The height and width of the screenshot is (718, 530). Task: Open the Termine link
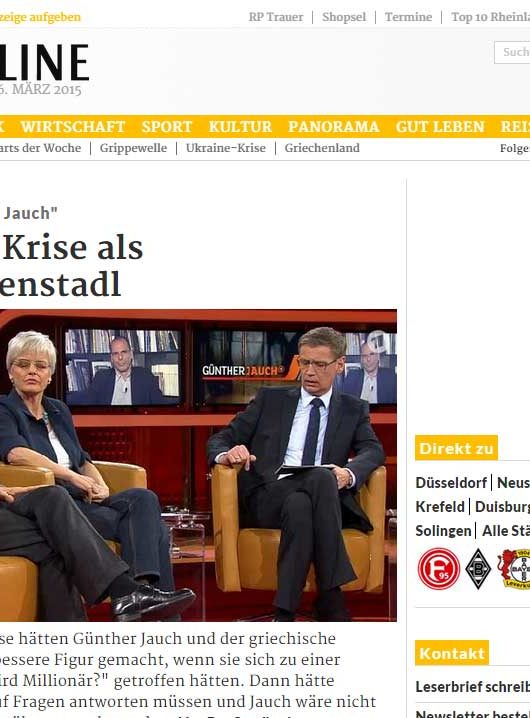[408, 17]
